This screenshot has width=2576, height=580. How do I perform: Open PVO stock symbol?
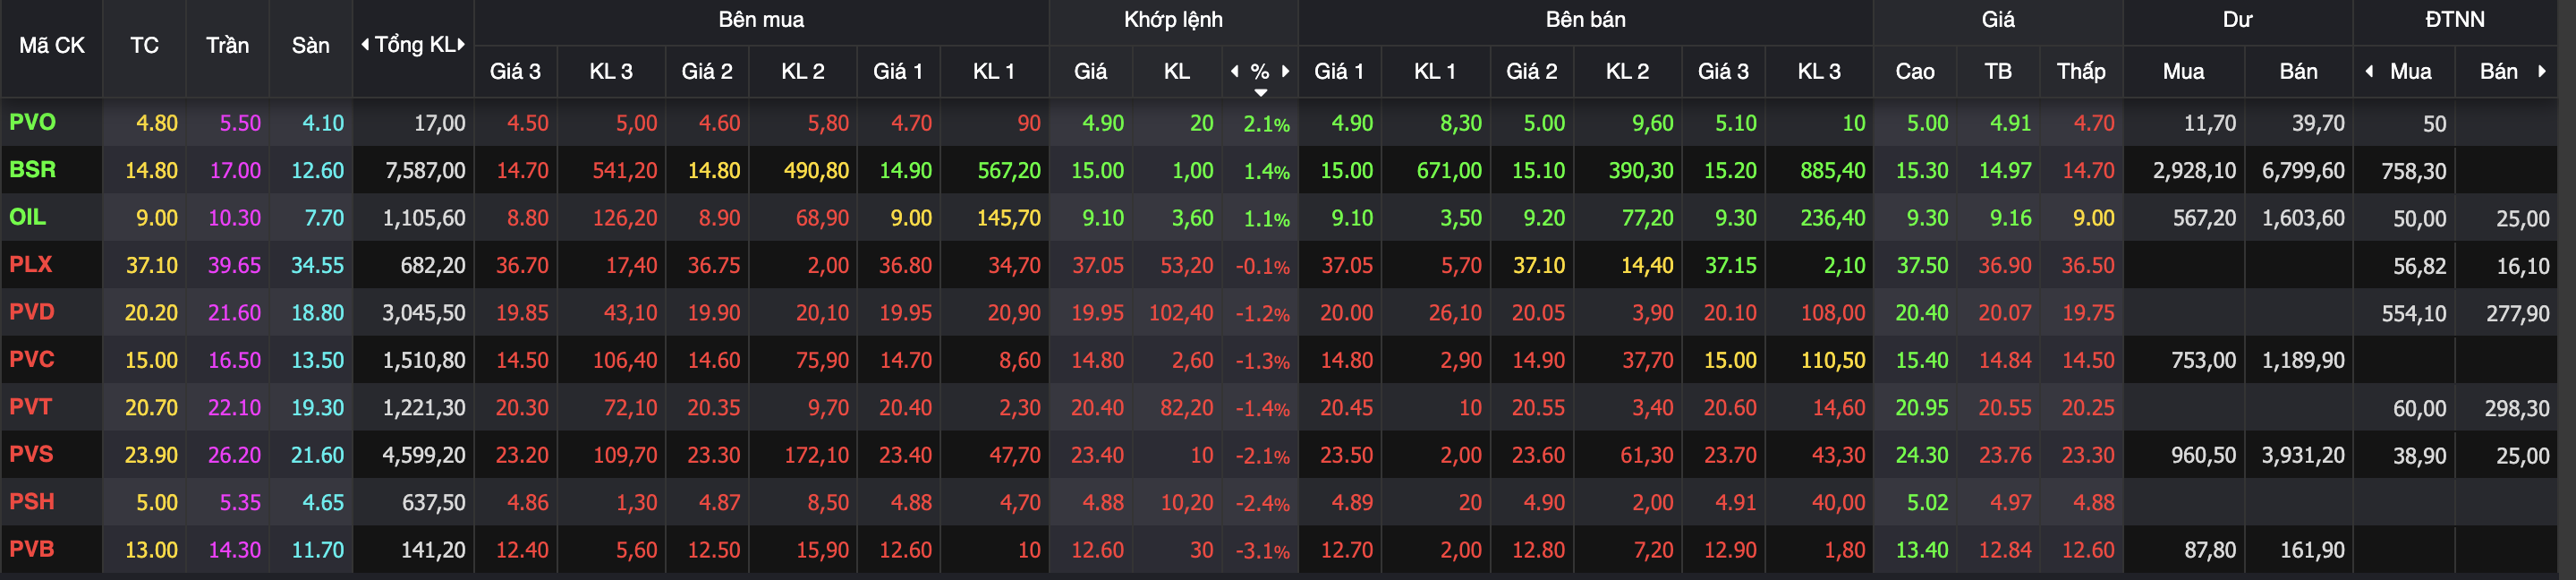pos(32,123)
